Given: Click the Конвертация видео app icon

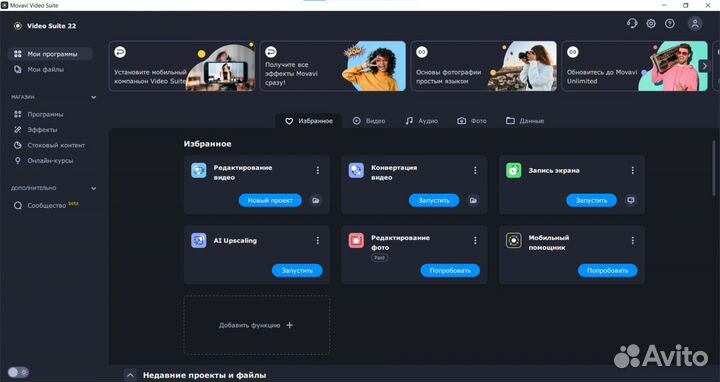Looking at the screenshot, I should (356, 170).
